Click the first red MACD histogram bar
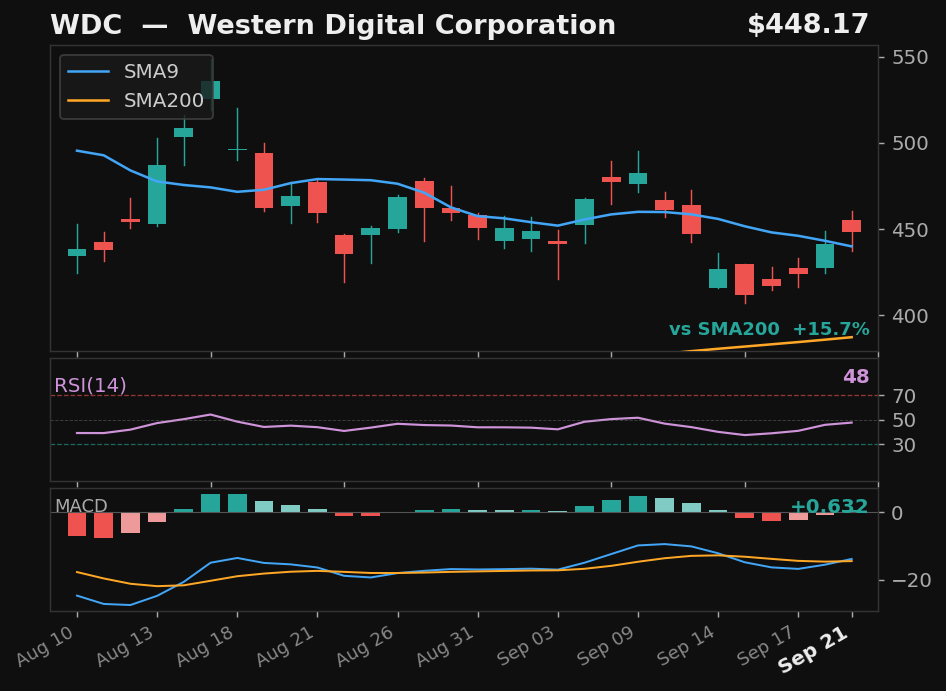946x691 pixels. tap(77, 524)
